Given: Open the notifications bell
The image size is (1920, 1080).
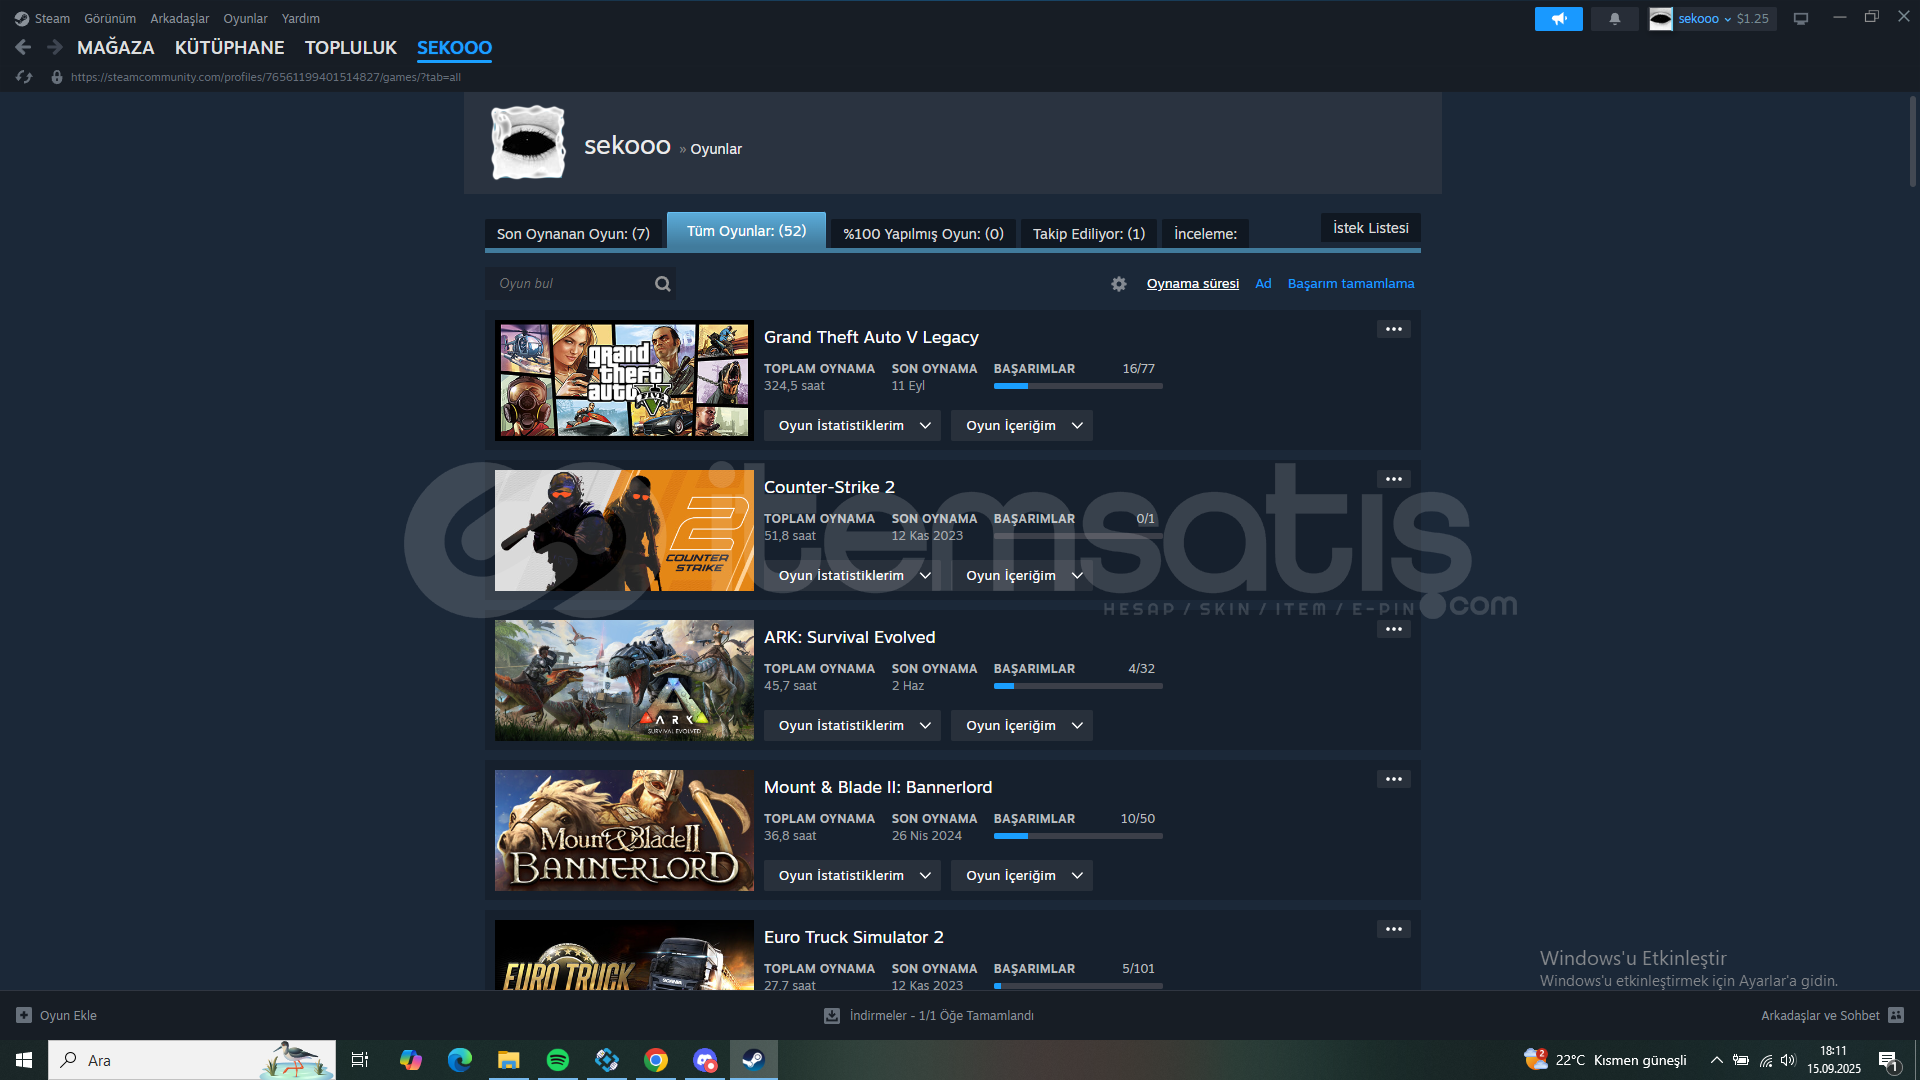Looking at the screenshot, I should [1614, 19].
